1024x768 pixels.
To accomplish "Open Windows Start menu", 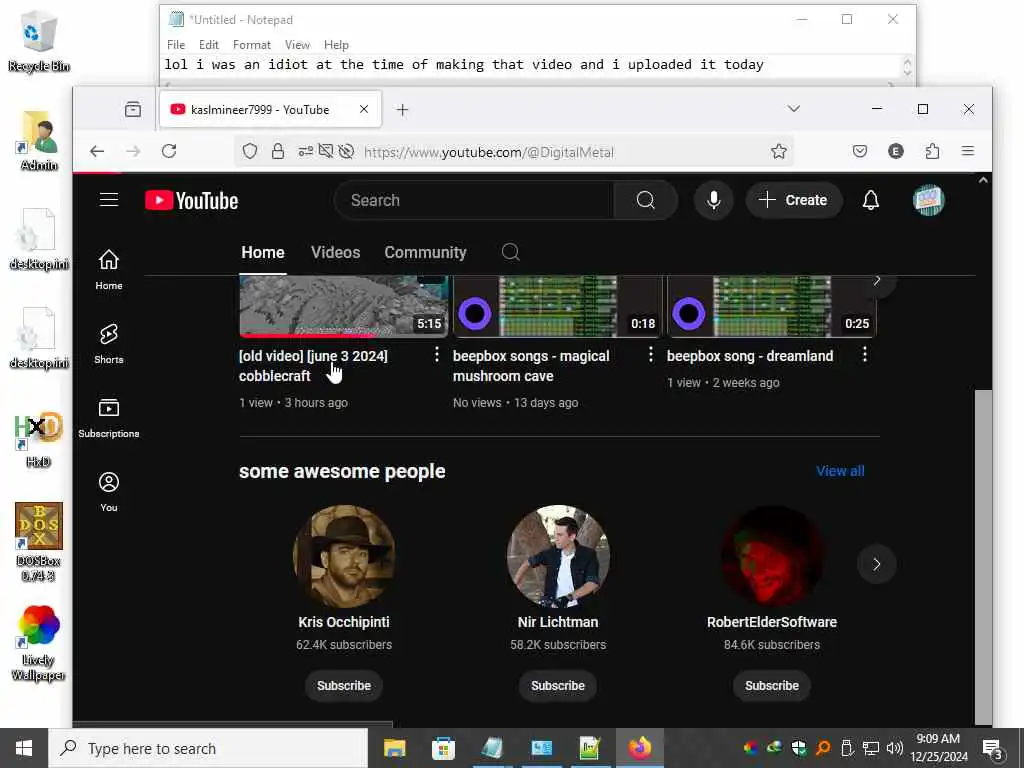I will [24, 748].
